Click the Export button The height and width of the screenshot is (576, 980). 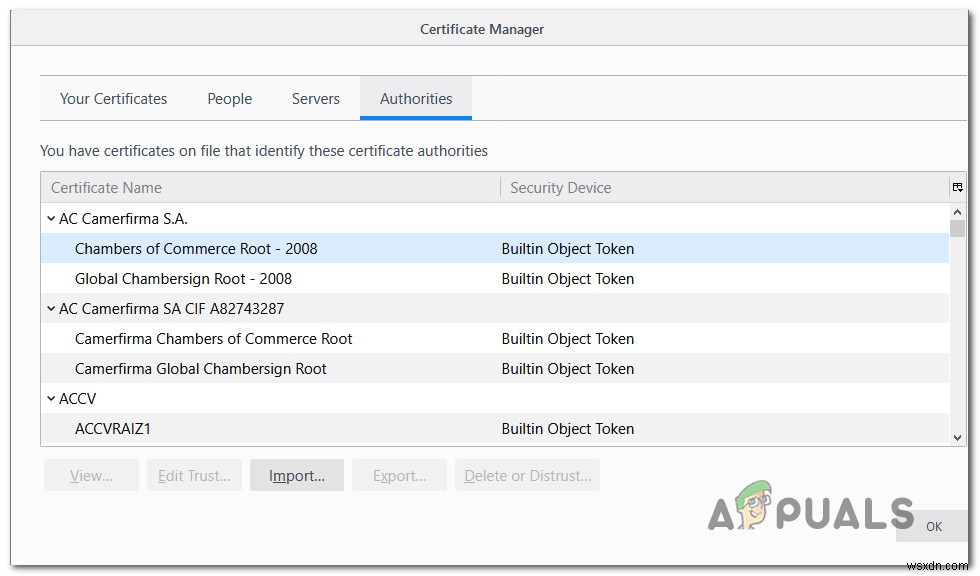pos(399,475)
